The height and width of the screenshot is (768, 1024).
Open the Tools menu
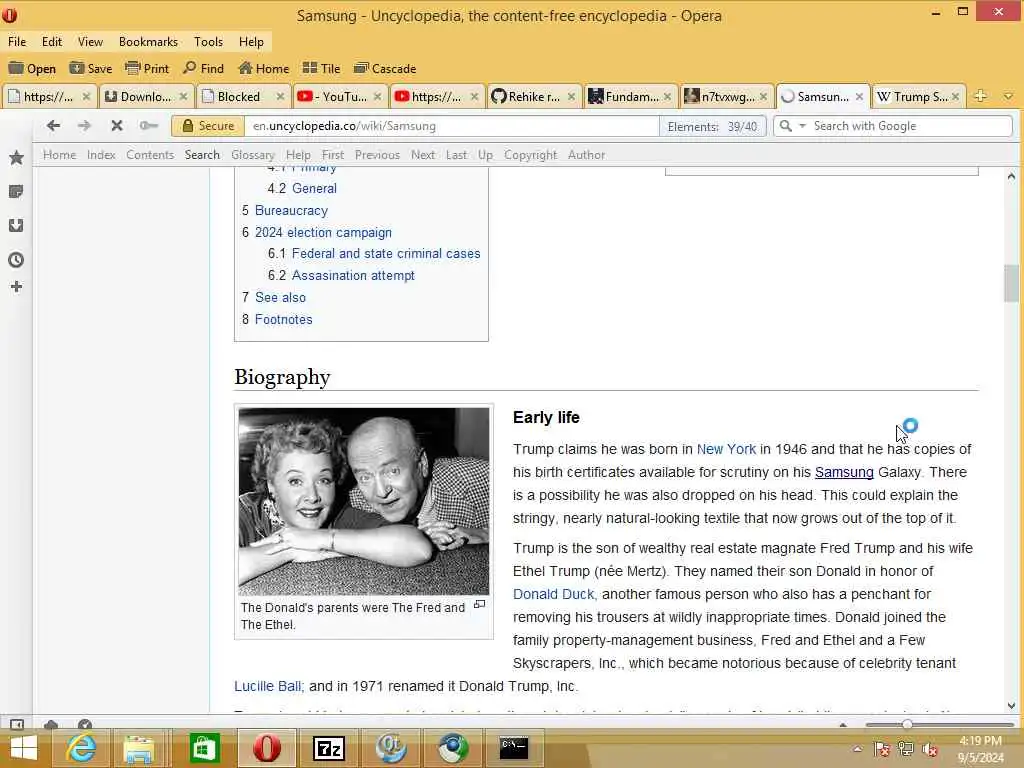click(208, 42)
